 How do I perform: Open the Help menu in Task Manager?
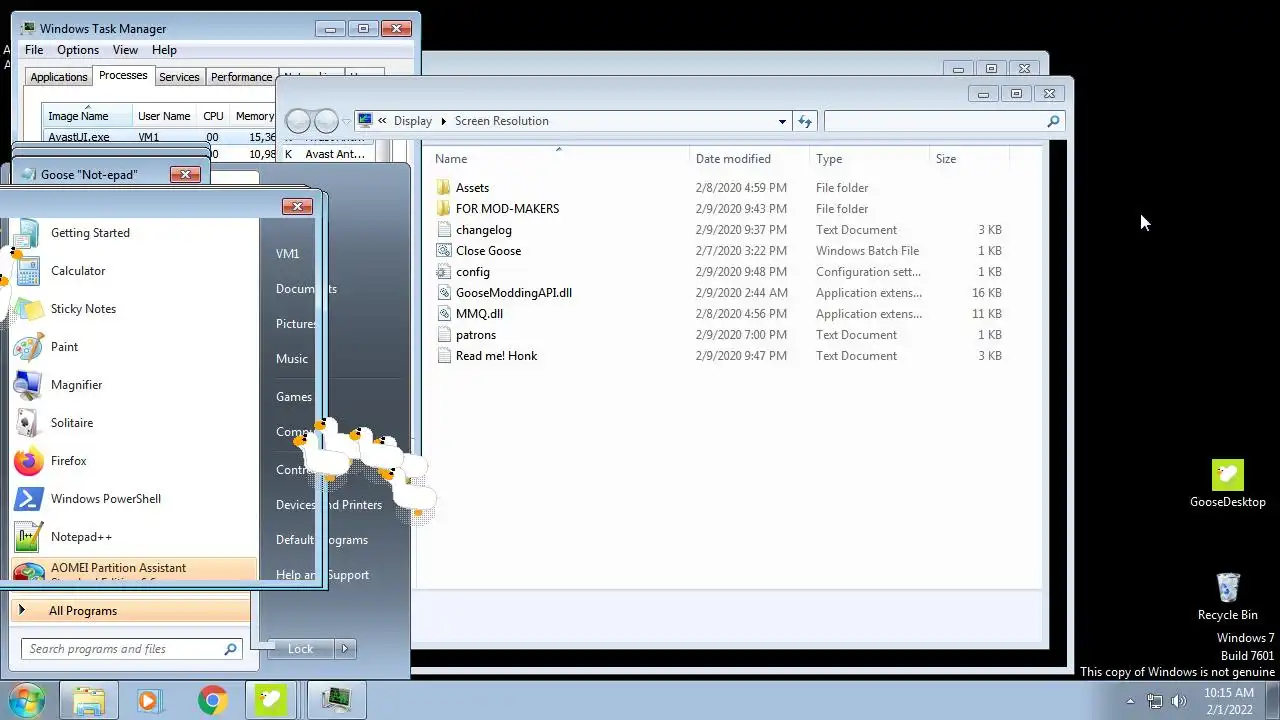[164, 50]
